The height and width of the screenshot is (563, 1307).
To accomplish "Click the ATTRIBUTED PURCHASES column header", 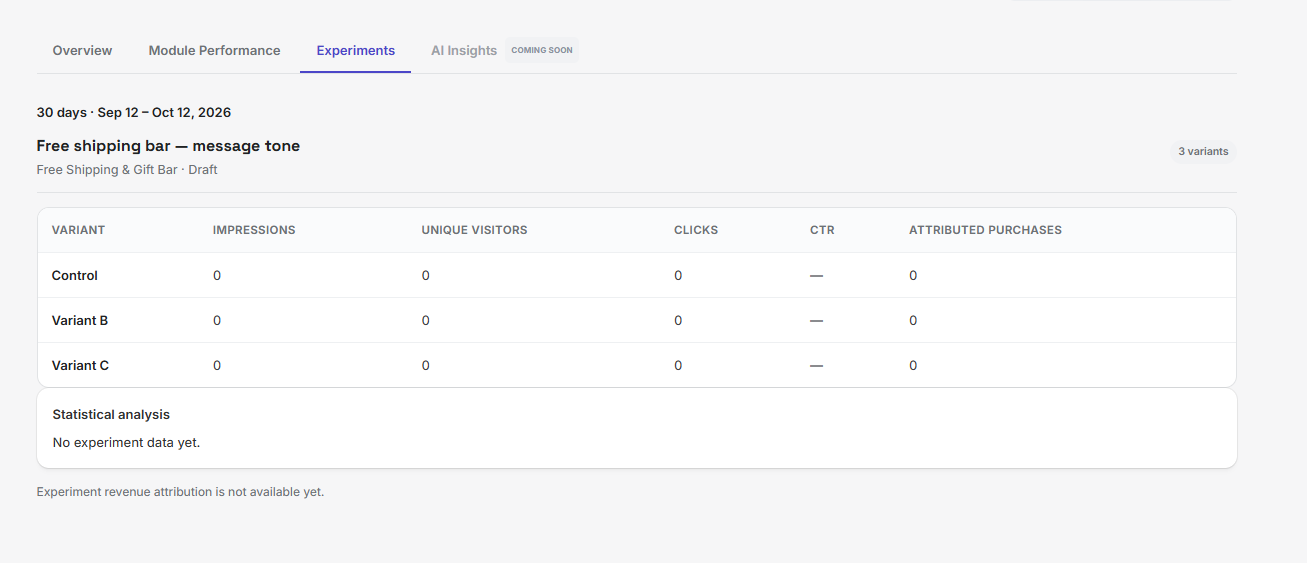I will 985,230.
